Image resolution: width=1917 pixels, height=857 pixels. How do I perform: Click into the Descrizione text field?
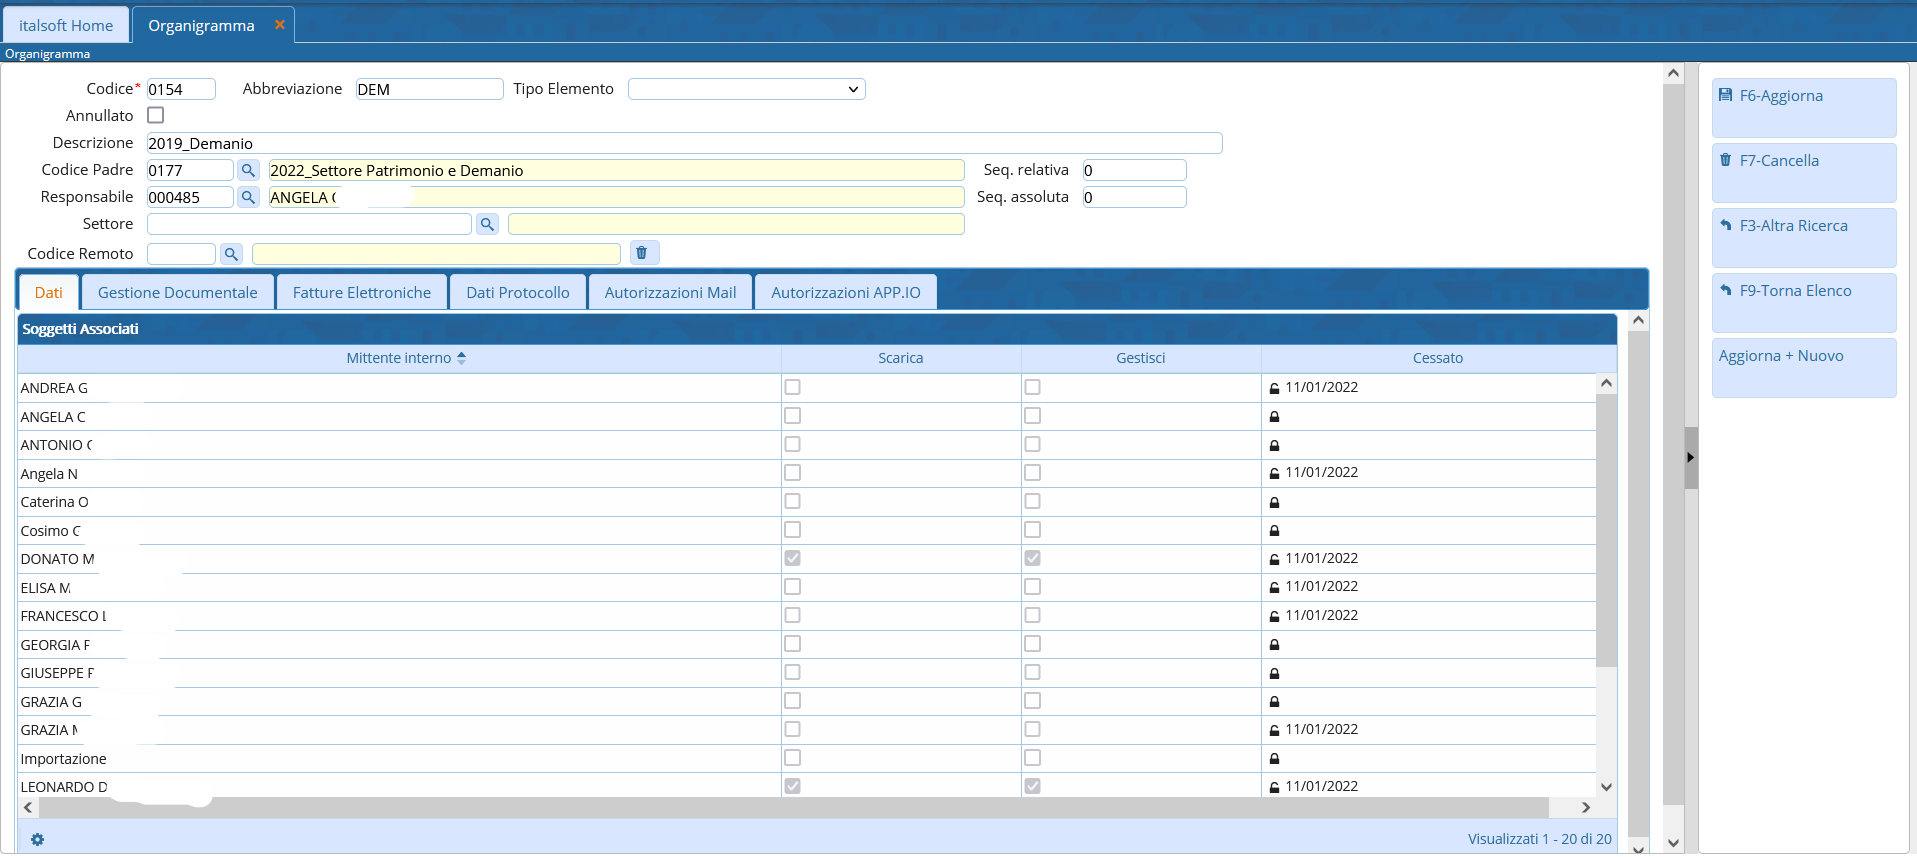pos(684,144)
